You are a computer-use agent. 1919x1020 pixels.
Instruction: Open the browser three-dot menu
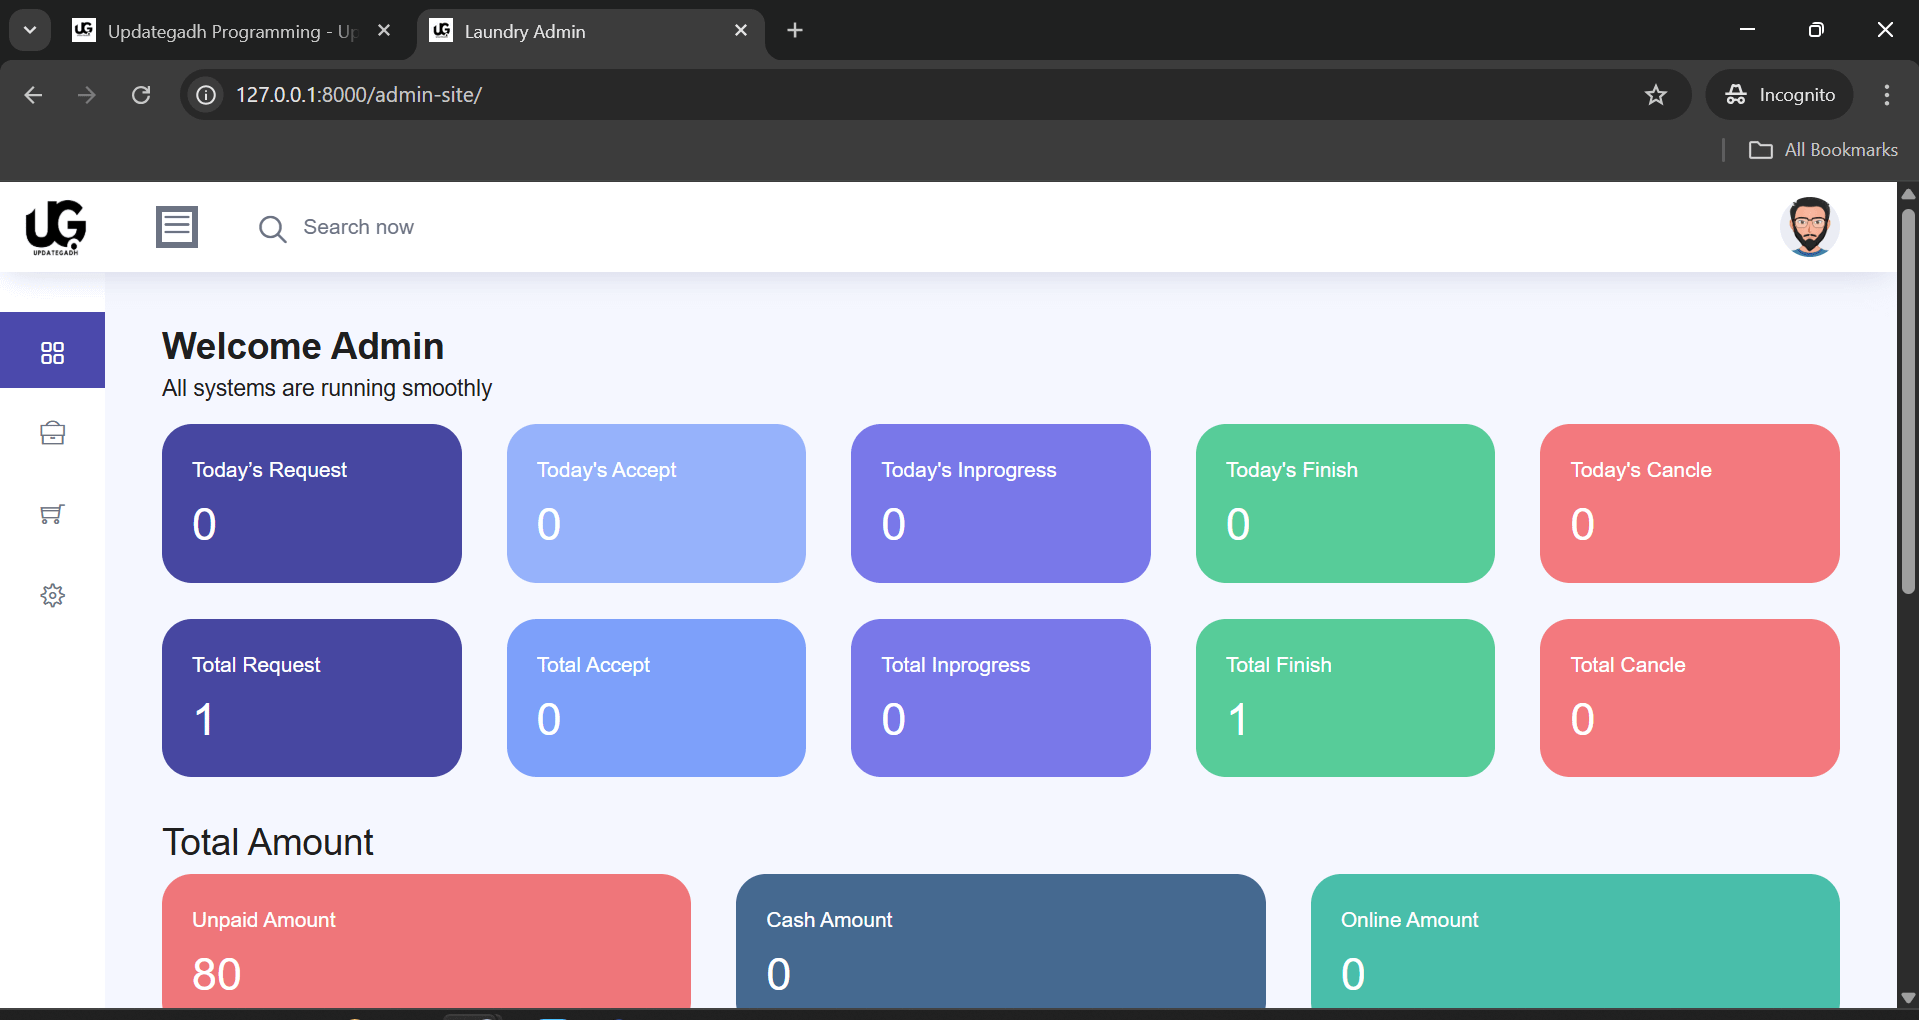click(x=1885, y=95)
